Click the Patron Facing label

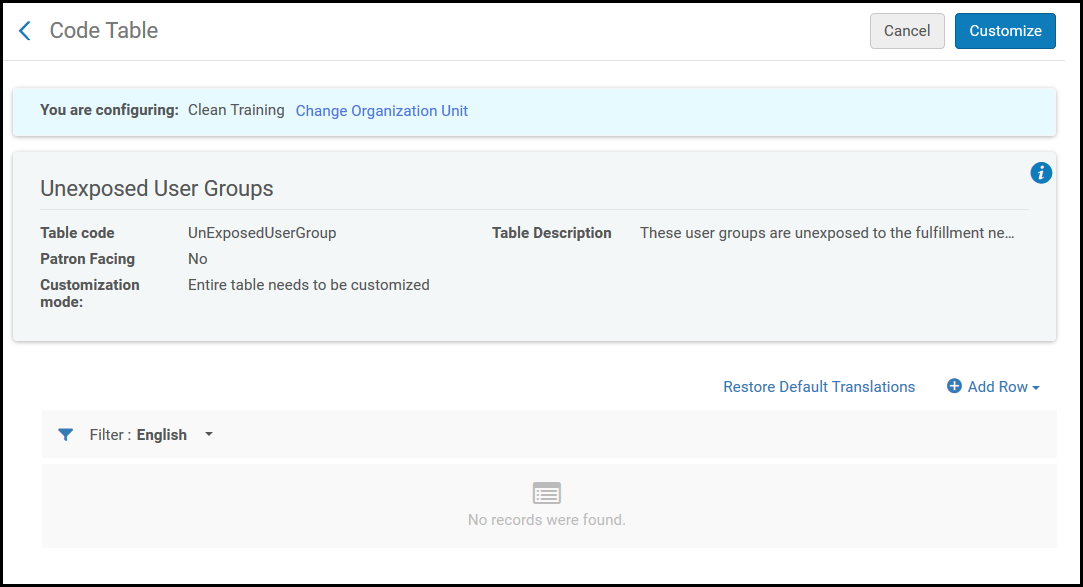(x=87, y=259)
